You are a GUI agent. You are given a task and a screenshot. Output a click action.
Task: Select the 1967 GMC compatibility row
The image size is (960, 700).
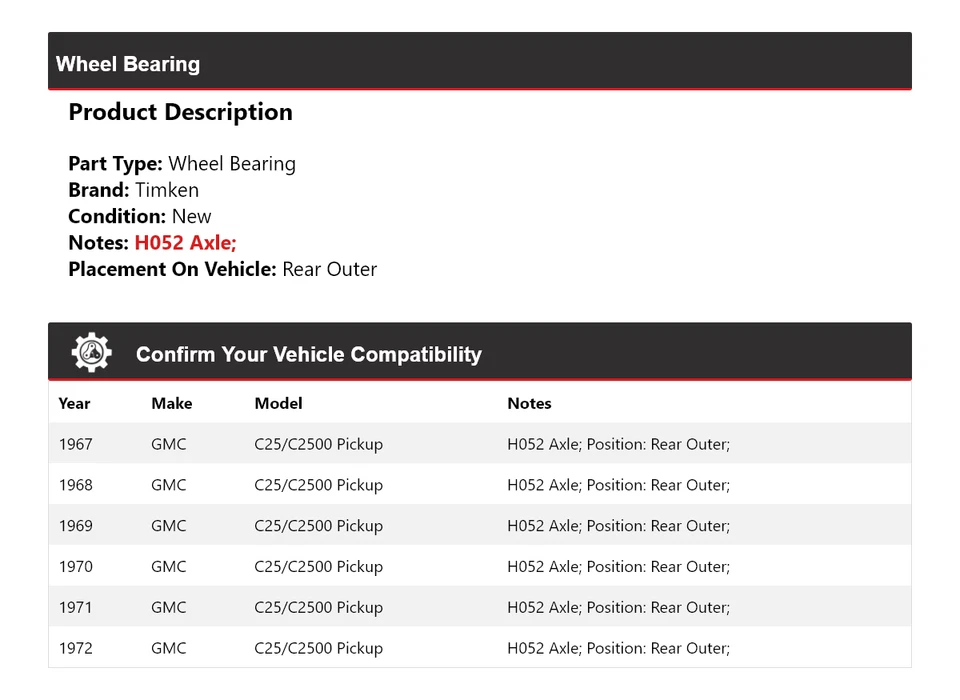tap(480, 444)
